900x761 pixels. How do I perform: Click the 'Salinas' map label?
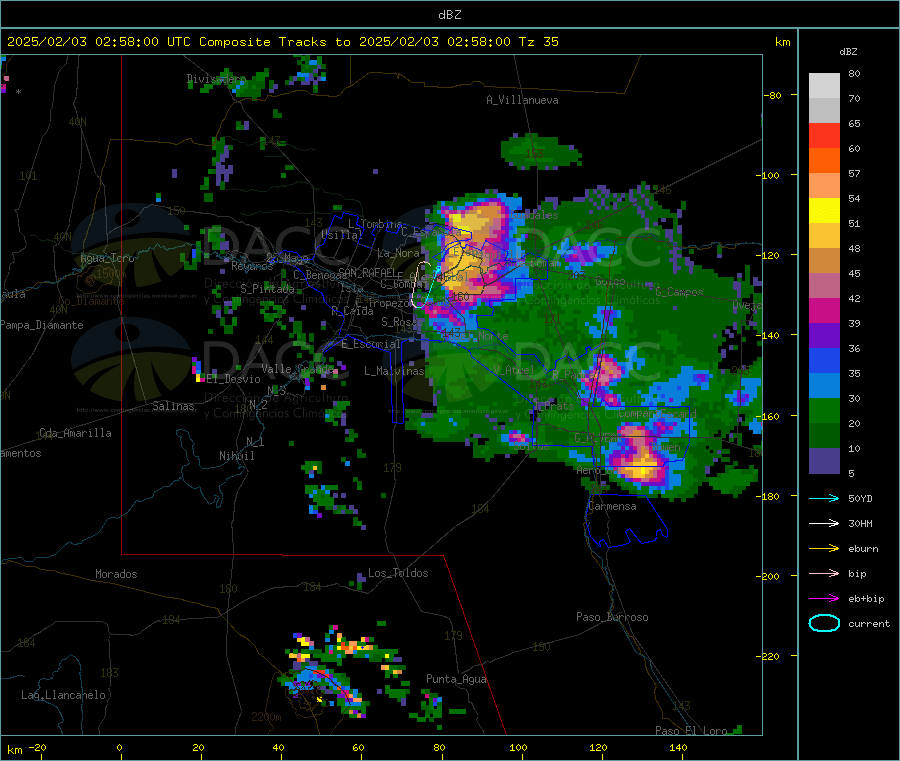173,406
